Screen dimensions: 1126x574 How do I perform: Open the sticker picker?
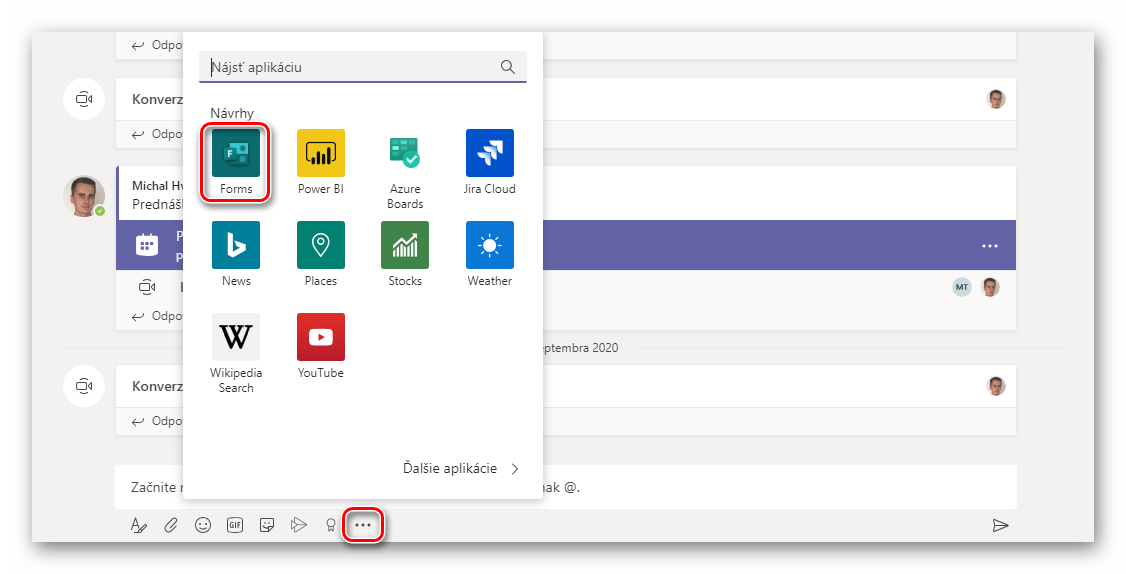click(267, 525)
